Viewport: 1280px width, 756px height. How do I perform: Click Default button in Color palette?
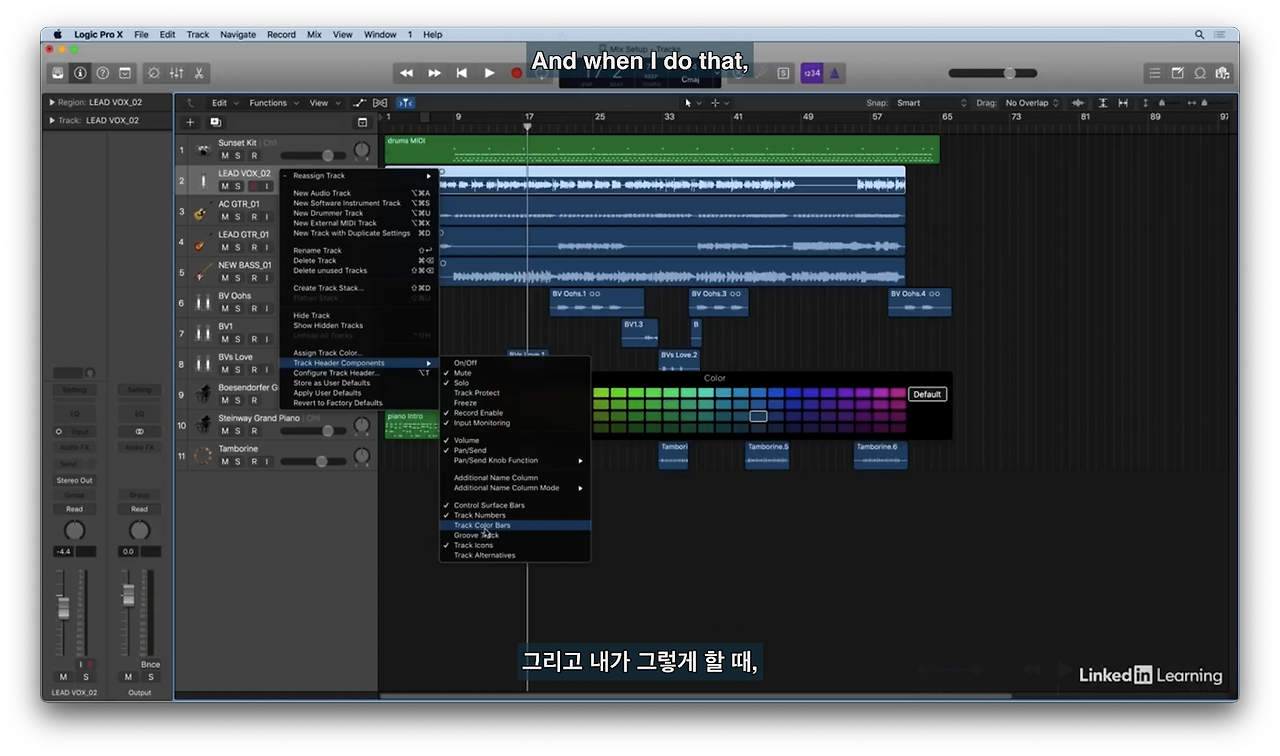pyautogui.click(x=927, y=394)
